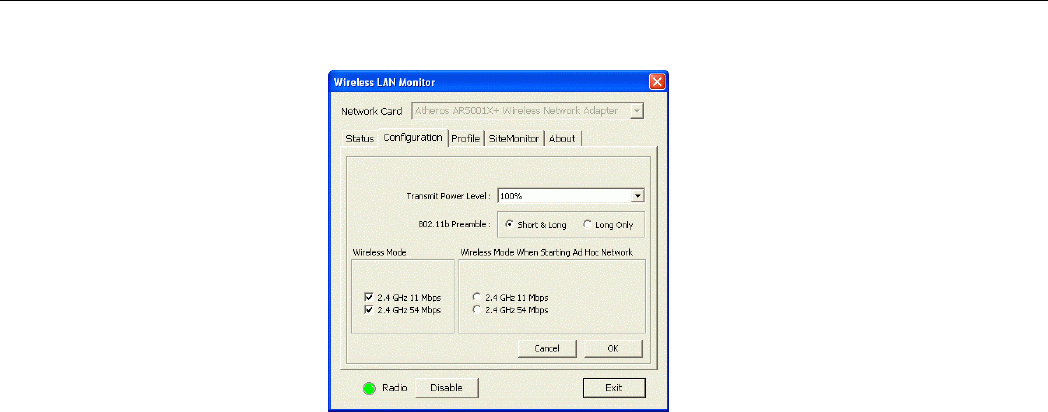The image size is (1048, 412).
Task: Switch to the Status tab
Action: 360,138
